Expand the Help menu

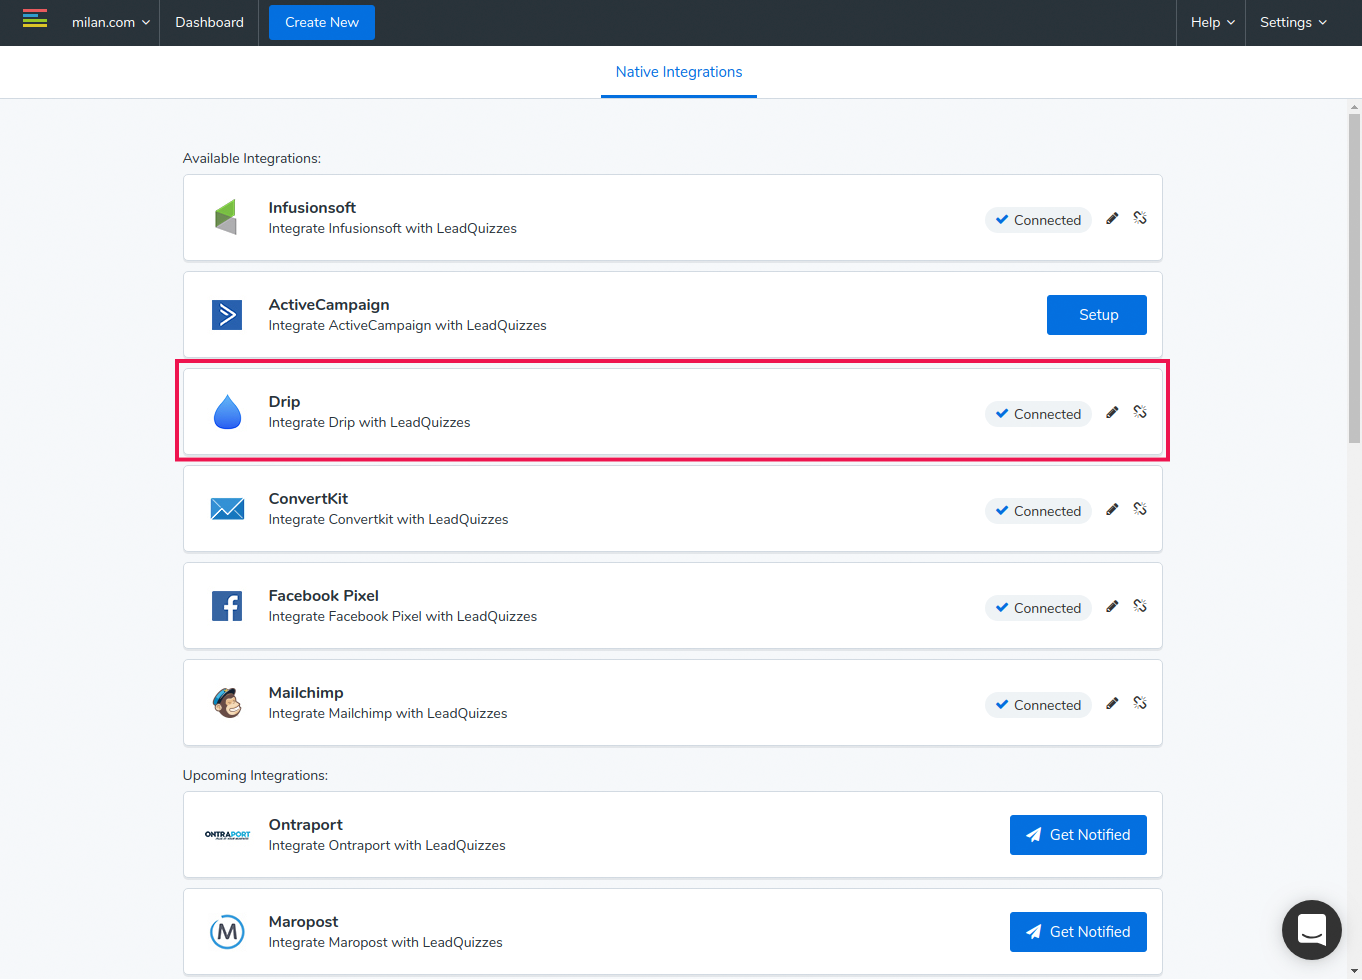[1212, 22]
